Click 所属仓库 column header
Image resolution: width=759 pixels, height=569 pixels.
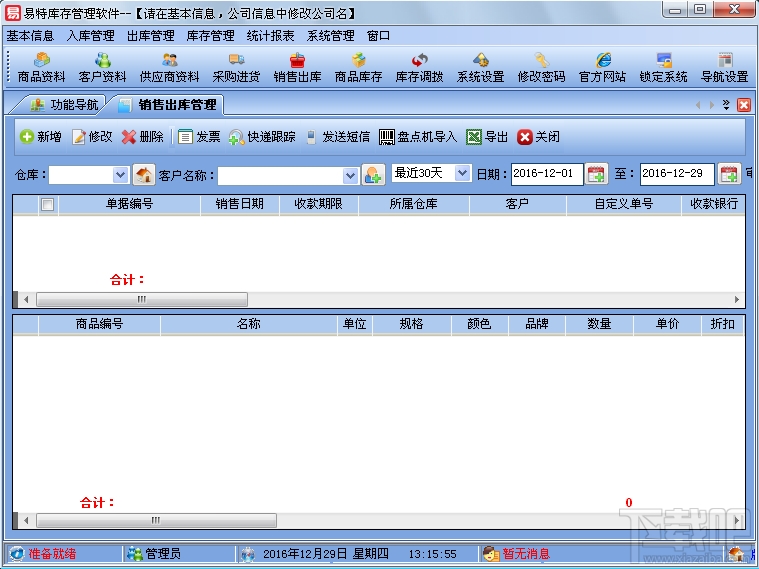[x=413, y=204]
